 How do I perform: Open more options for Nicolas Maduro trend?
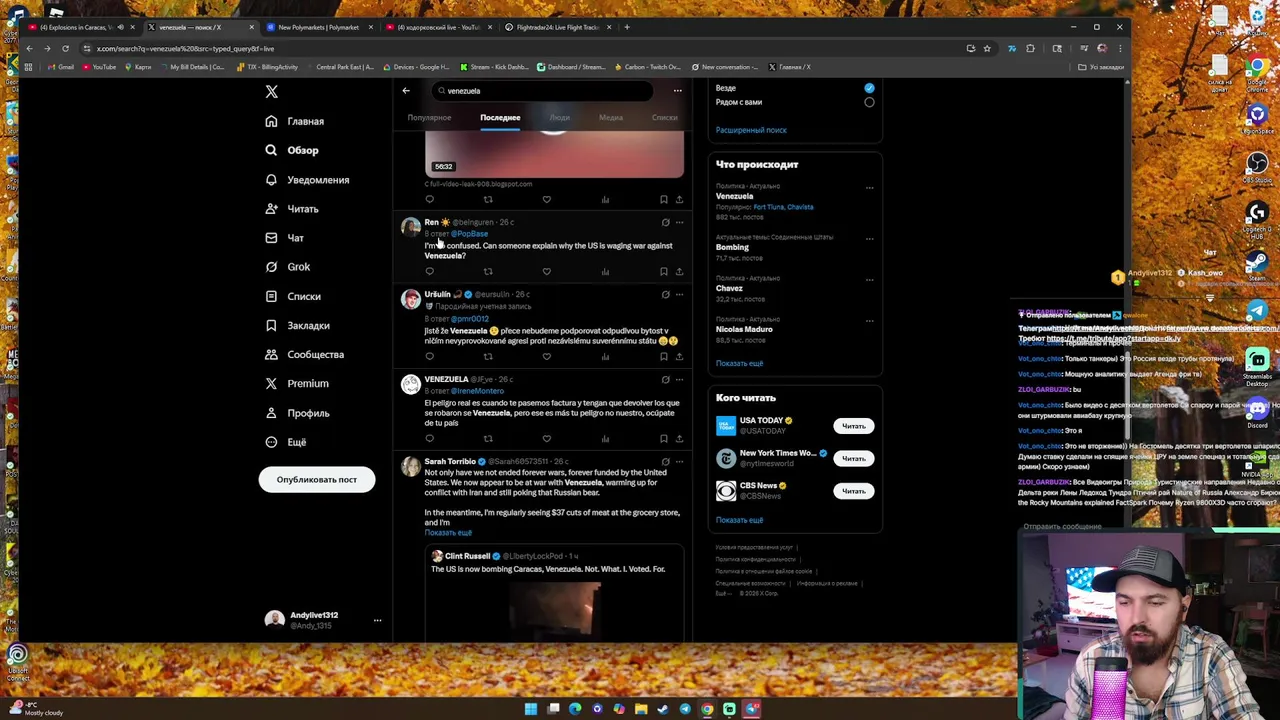click(869, 320)
